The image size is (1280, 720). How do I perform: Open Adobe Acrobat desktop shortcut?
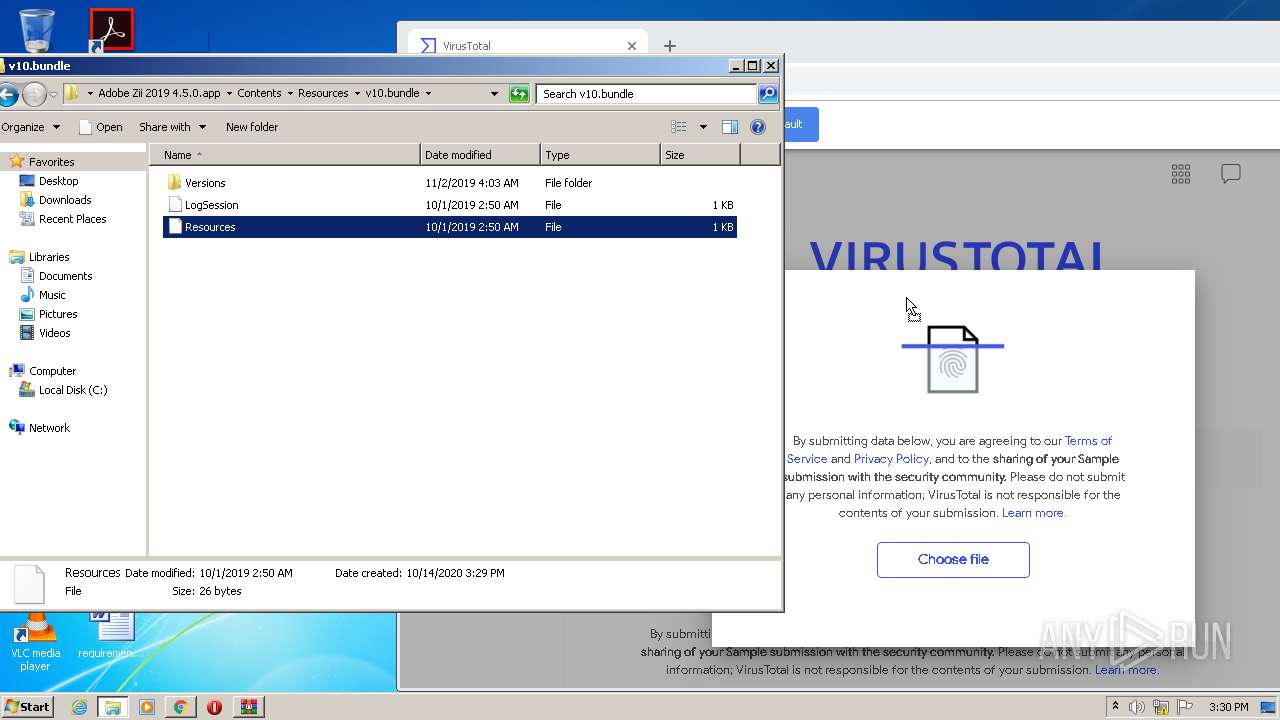[x=111, y=31]
